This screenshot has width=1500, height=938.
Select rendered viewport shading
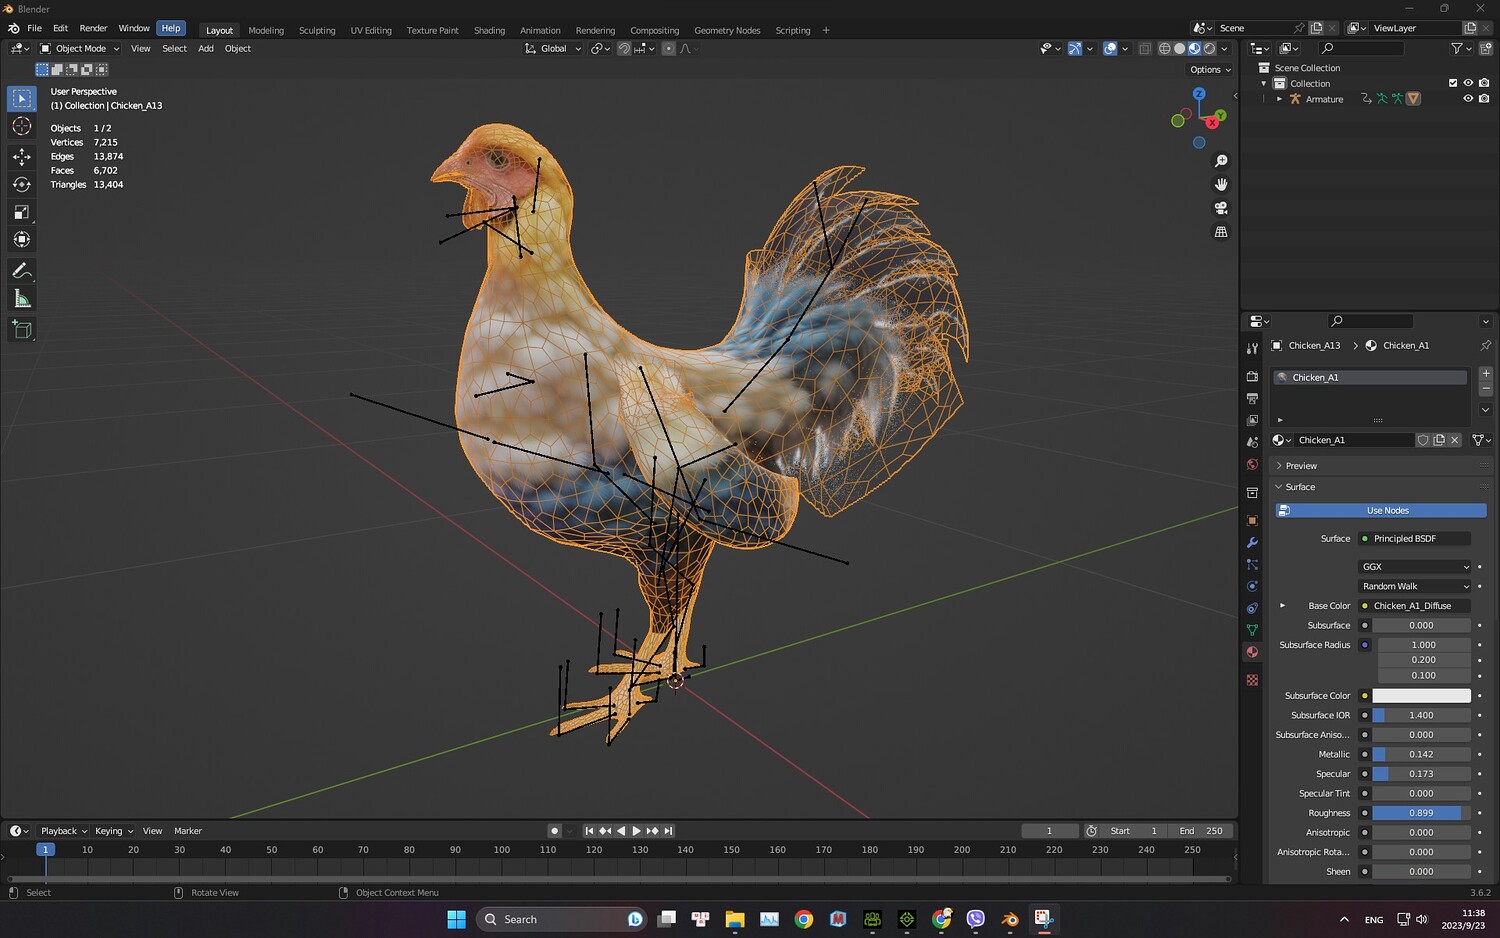tap(1209, 48)
